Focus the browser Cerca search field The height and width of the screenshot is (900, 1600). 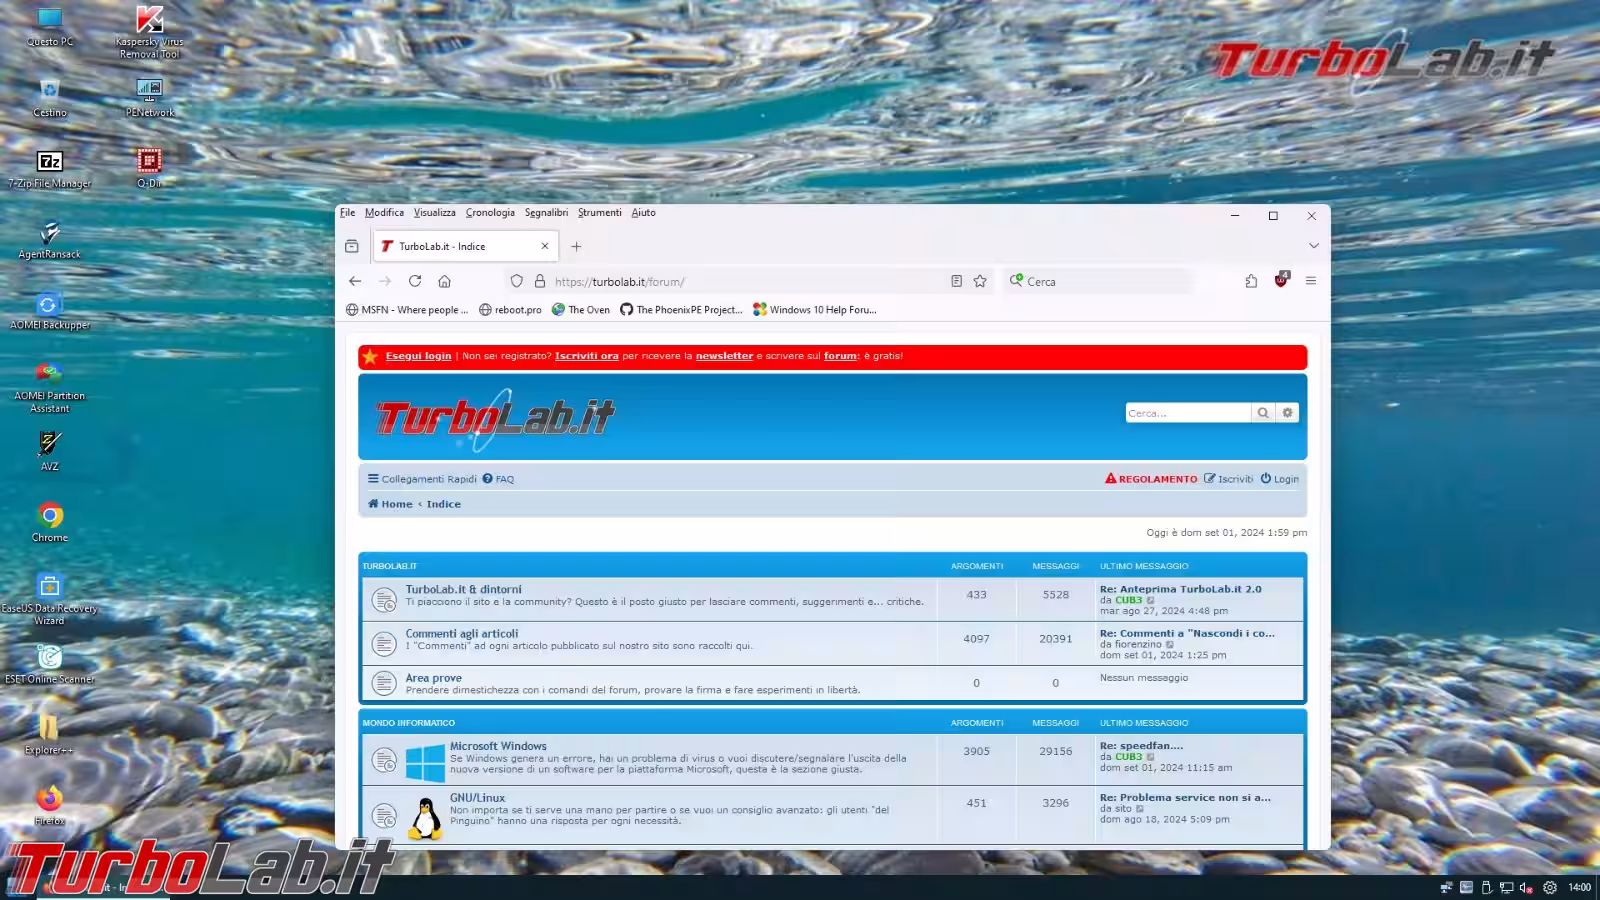pyautogui.click(x=1098, y=282)
